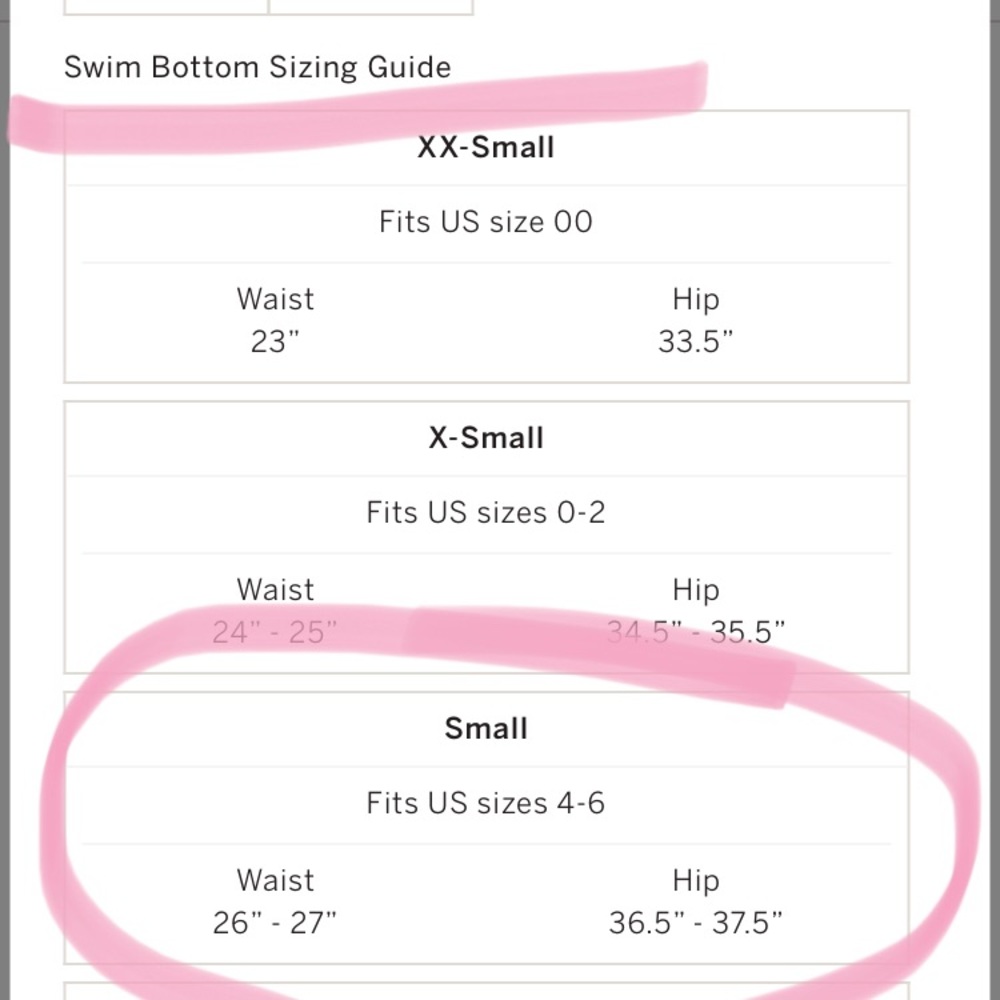This screenshot has width=1000, height=1000.
Task: Select the 26" - 27" waist range
Action: (275, 922)
